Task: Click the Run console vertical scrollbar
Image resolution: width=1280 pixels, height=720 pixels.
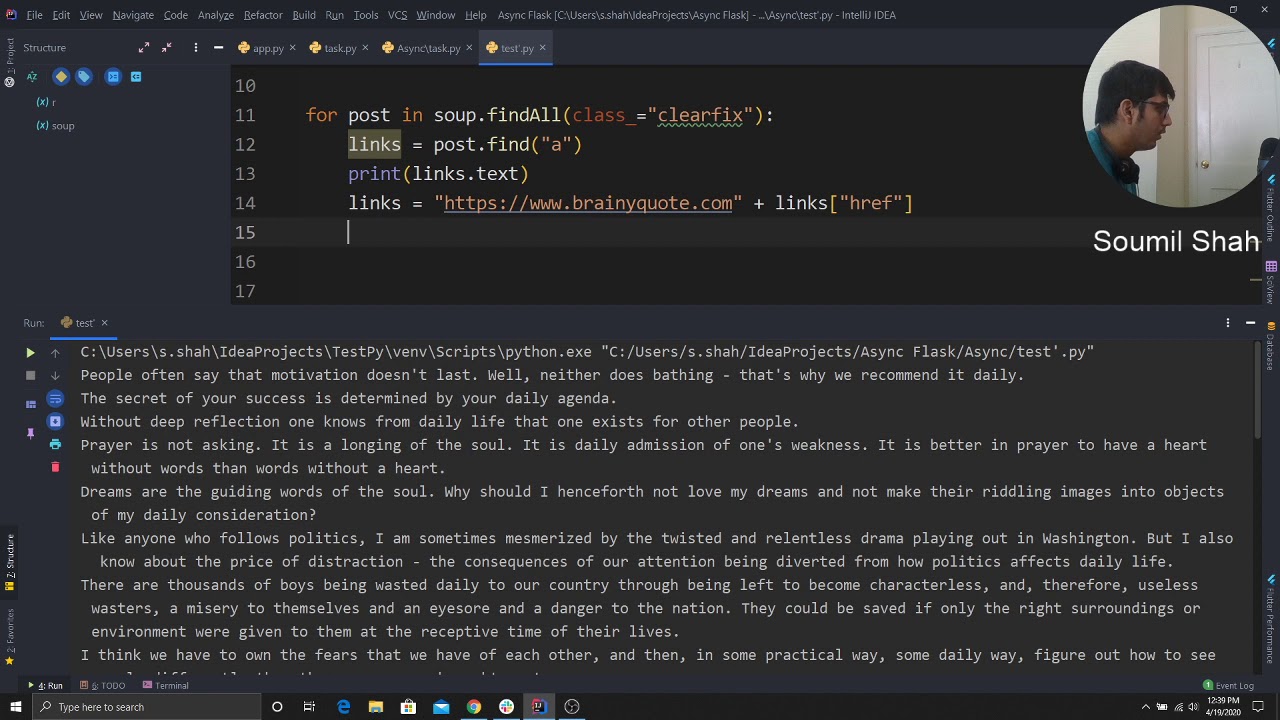Action: 1259,390
